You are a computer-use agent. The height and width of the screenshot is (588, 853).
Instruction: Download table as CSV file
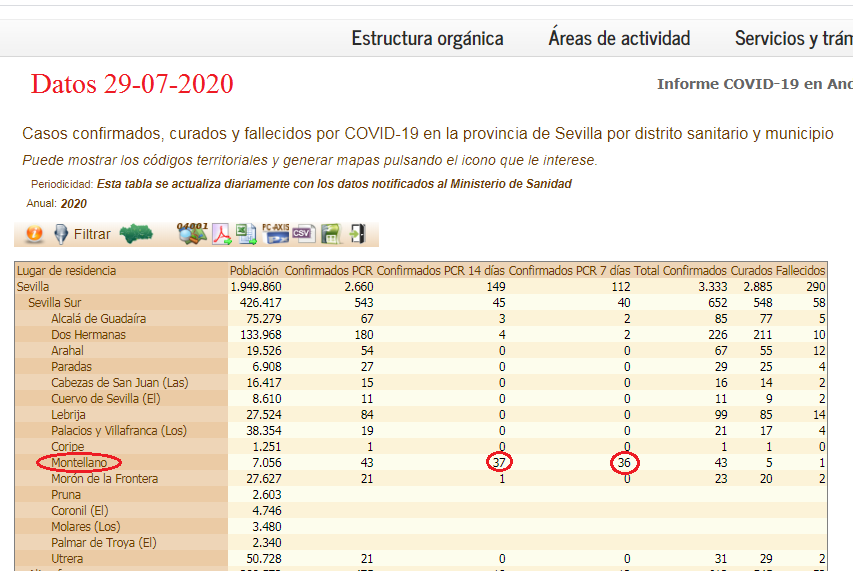(304, 234)
